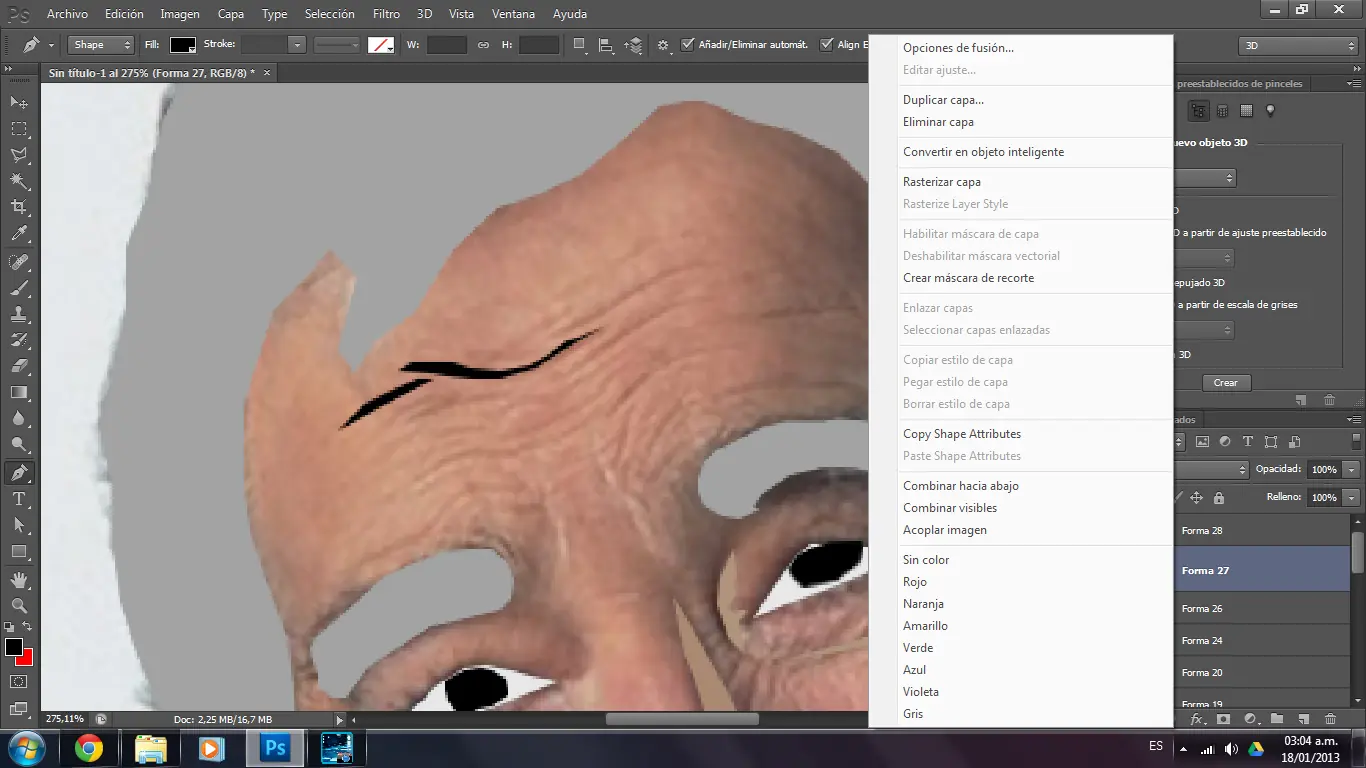The image size is (1366, 768).
Task: Open the Shape tool mode dropdown
Action: click(x=101, y=45)
